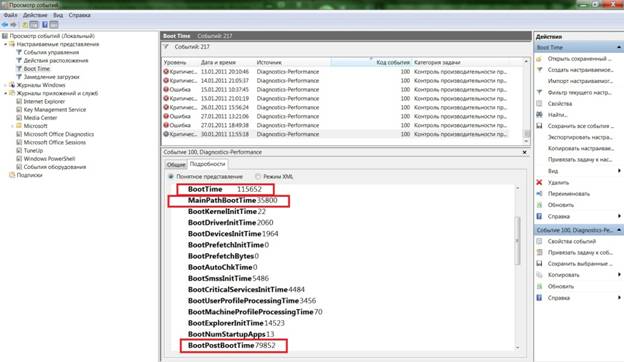Click the log icon beside Internet Explorer
The width and height of the screenshot is (624, 362).
point(19,101)
